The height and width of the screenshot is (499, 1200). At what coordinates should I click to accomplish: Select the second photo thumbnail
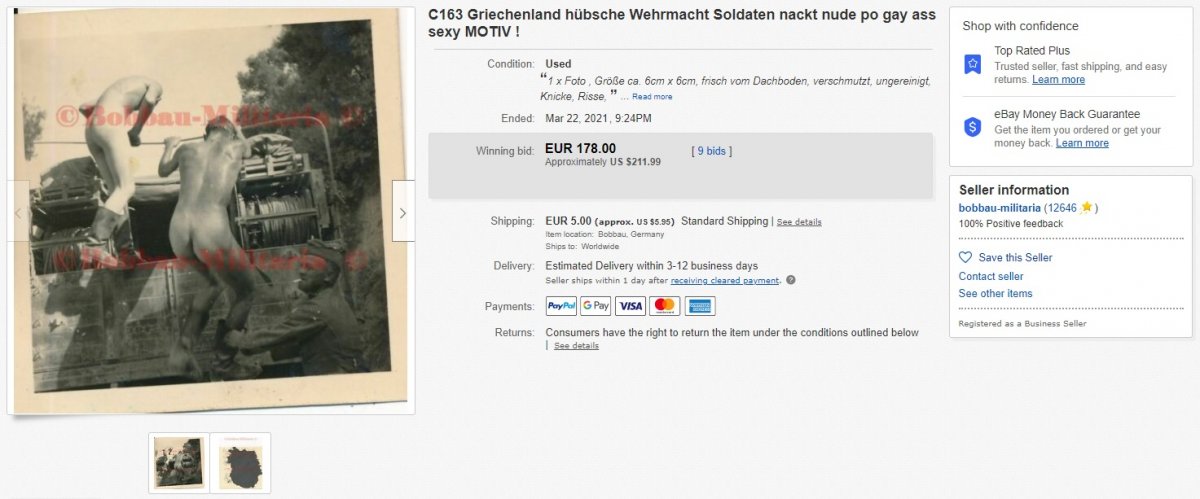240,462
